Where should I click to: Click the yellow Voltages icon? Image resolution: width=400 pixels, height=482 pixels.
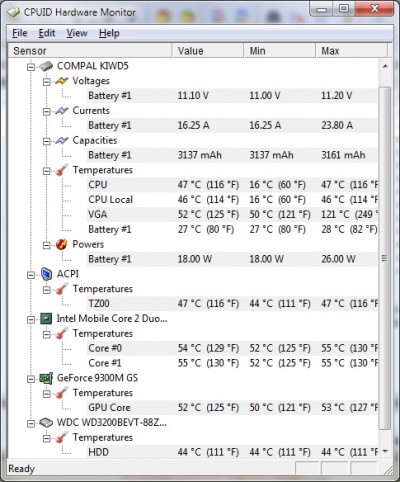coord(62,81)
